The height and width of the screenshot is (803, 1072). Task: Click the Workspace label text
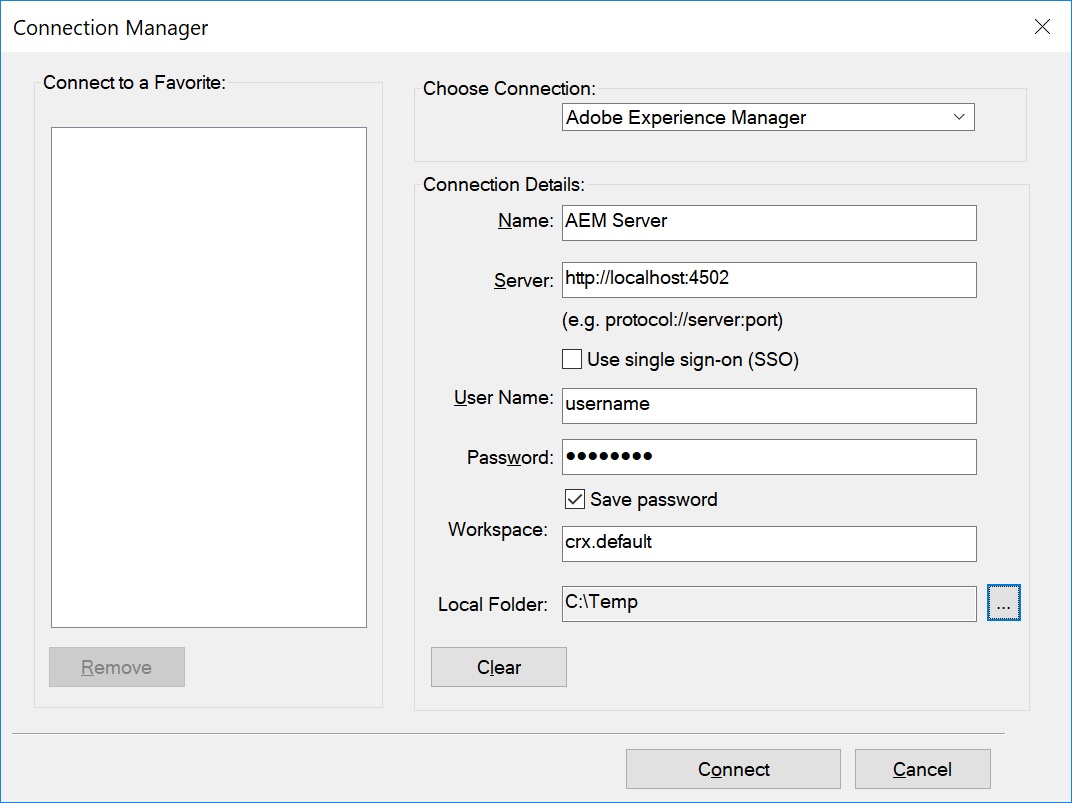coord(497,530)
